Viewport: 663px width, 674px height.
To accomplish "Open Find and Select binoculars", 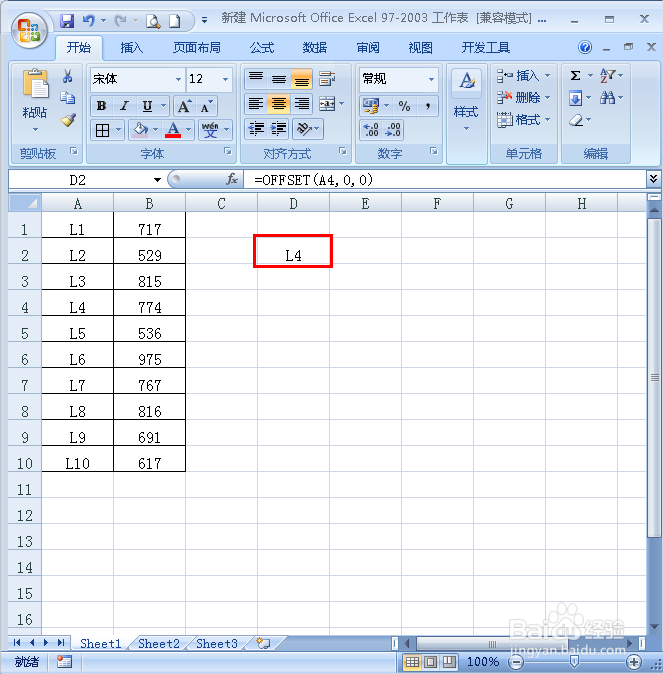I will click(x=607, y=98).
